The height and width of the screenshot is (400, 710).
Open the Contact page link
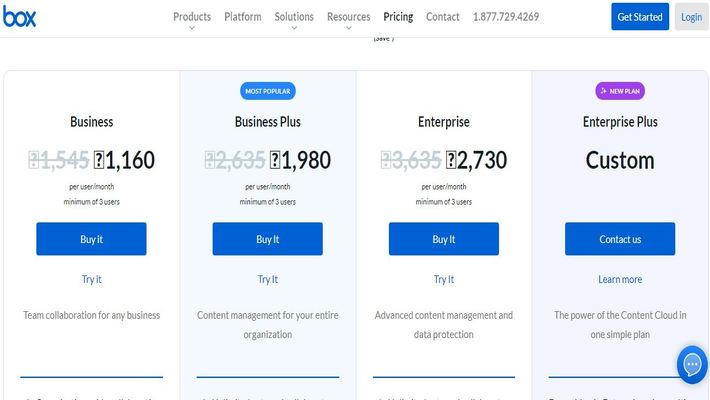coord(442,17)
